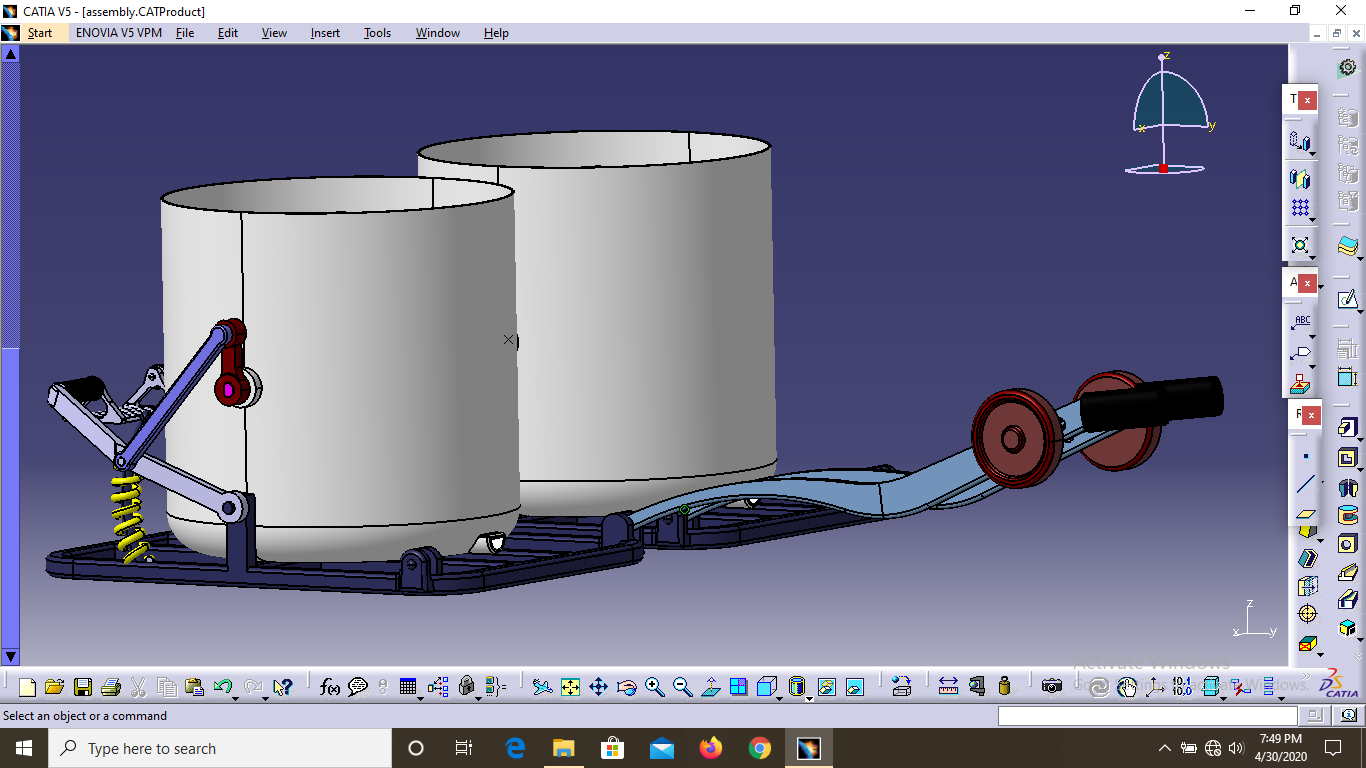Open the Design Table grid icon
Viewport: 1366px width, 768px height.
point(407,687)
